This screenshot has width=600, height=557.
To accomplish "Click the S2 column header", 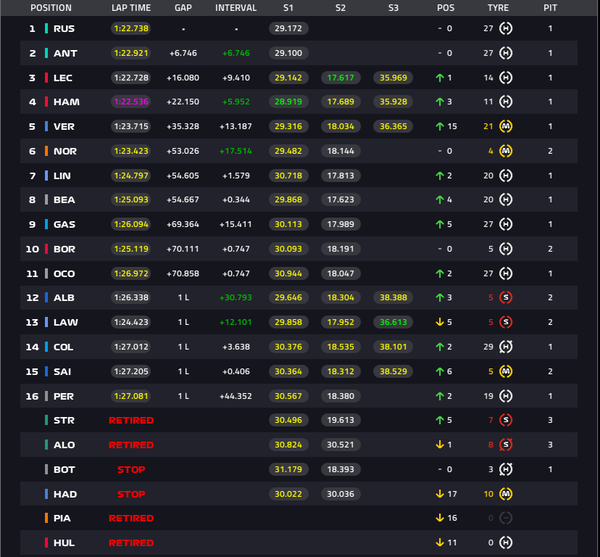I will 341,8.
